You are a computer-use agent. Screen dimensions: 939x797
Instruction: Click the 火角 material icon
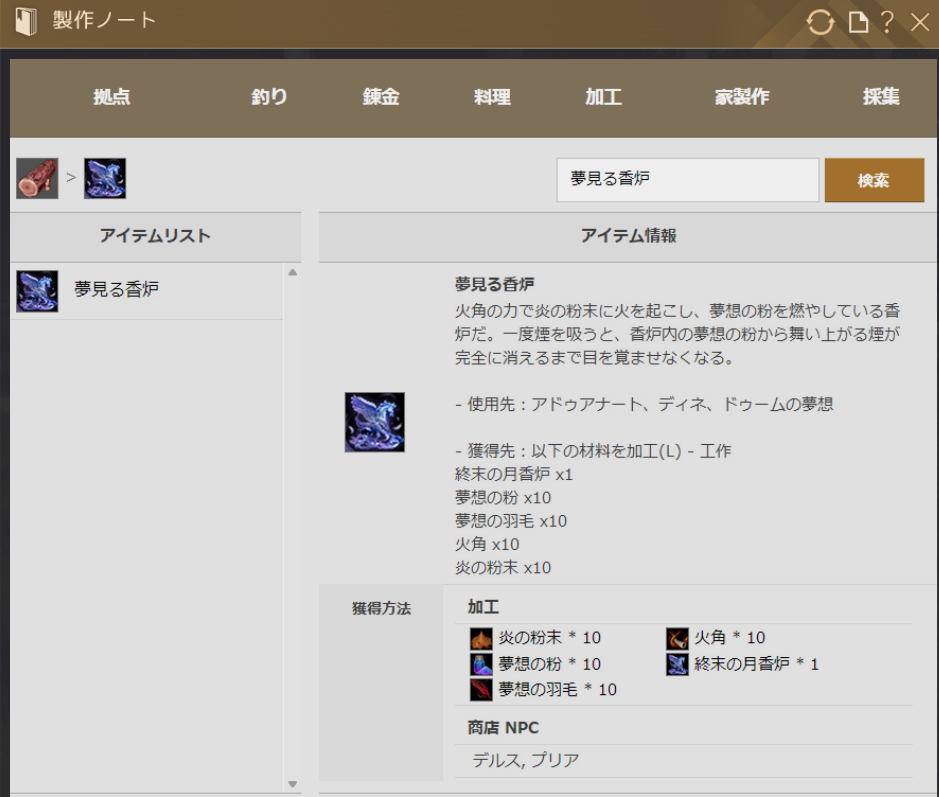click(678, 638)
